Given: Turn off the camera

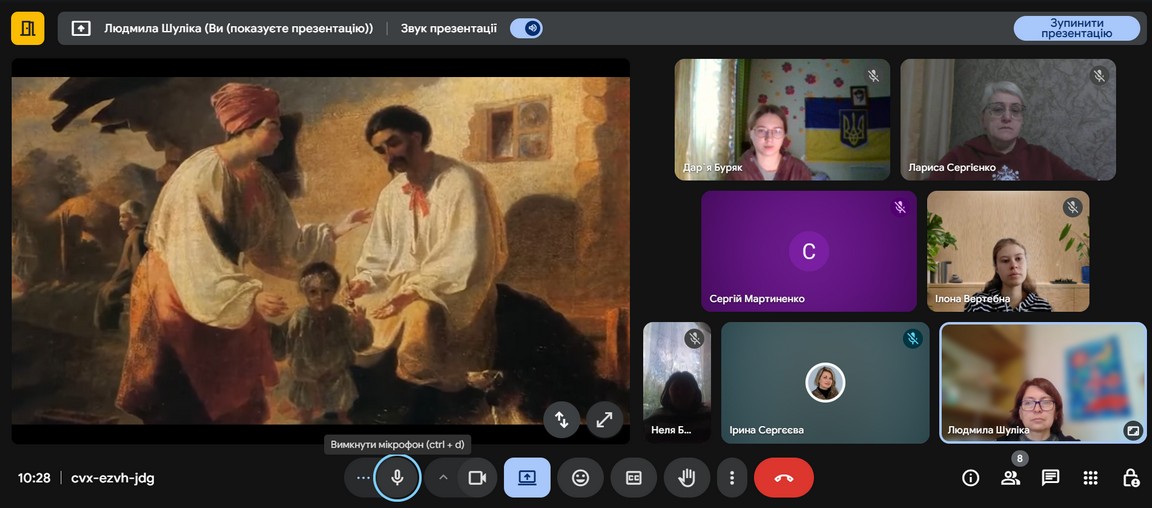Looking at the screenshot, I should pos(477,478).
